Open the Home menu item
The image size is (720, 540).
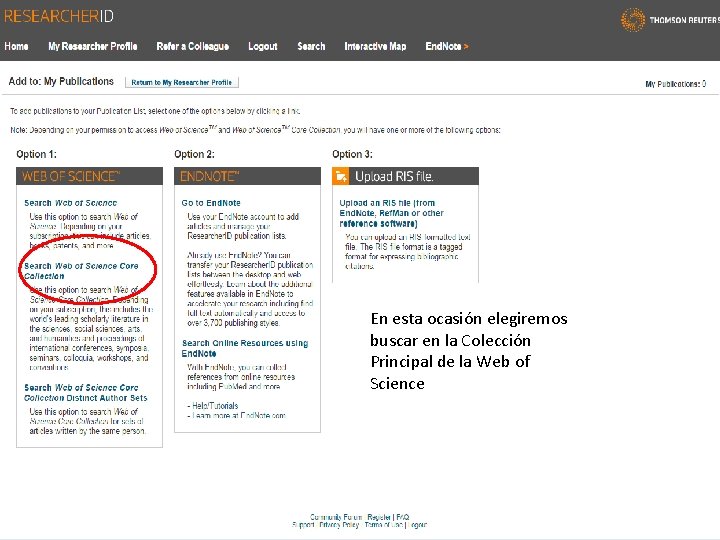[16, 46]
